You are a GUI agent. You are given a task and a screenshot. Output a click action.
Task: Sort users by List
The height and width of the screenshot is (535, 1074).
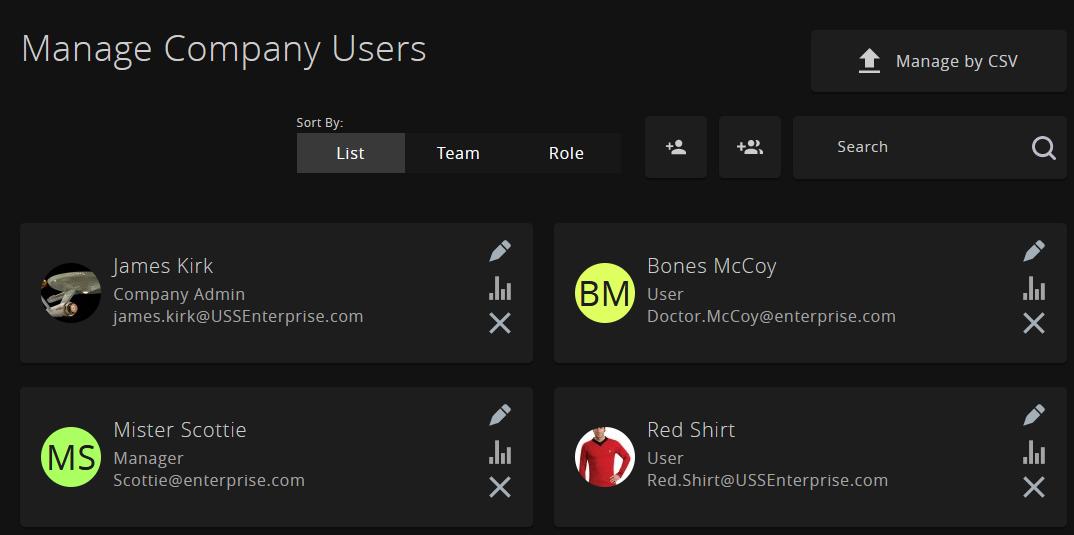point(351,153)
